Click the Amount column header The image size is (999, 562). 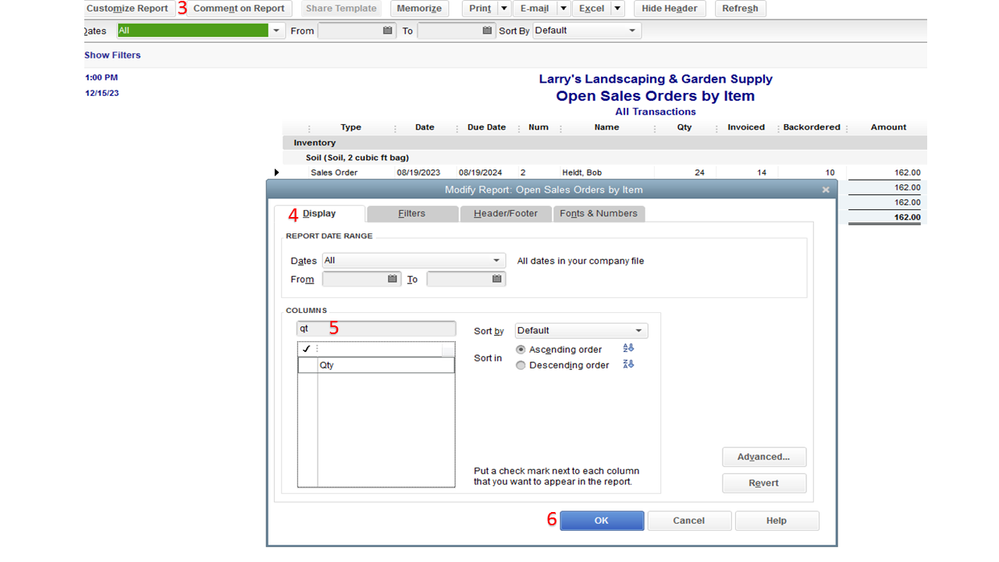(888, 127)
